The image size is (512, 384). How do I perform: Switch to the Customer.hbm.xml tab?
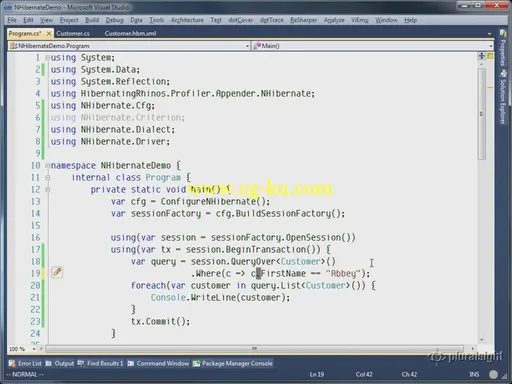(x=130, y=33)
